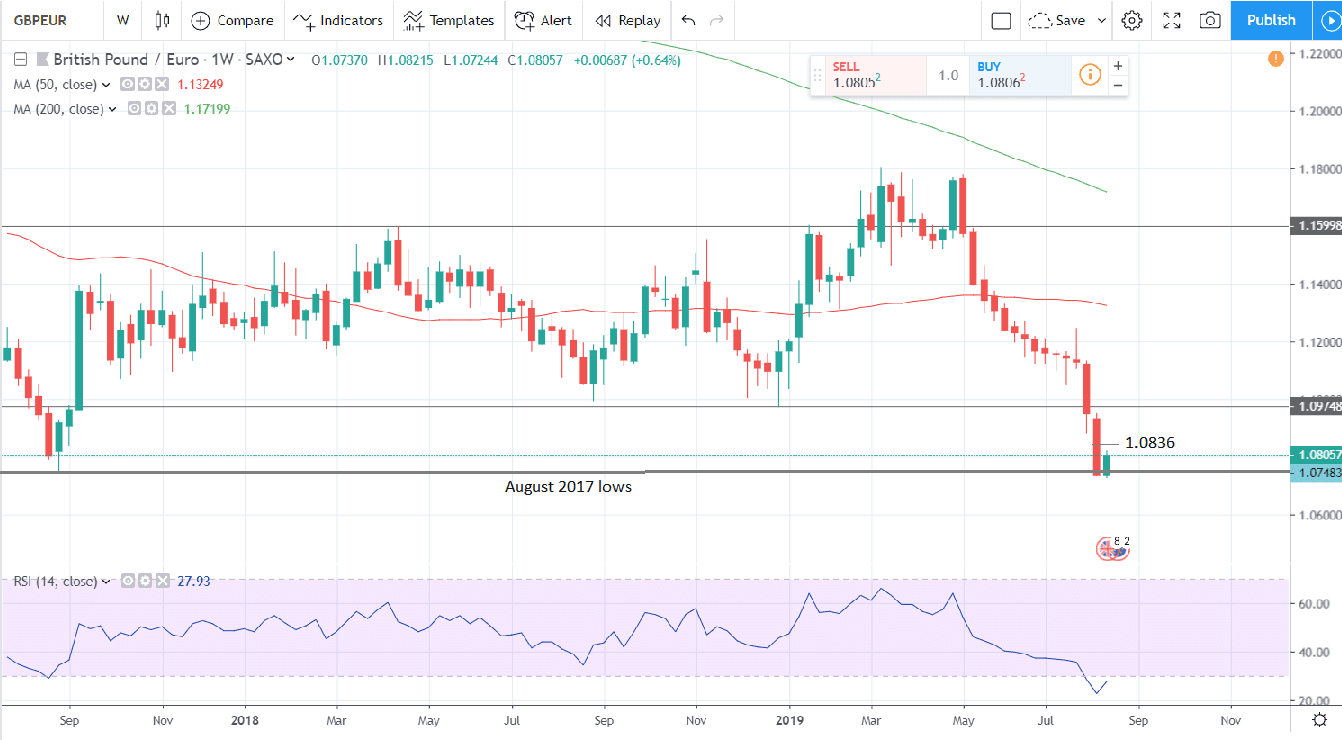Open chart properties gear icon
The width and height of the screenshot is (1342, 740).
[1132, 20]
